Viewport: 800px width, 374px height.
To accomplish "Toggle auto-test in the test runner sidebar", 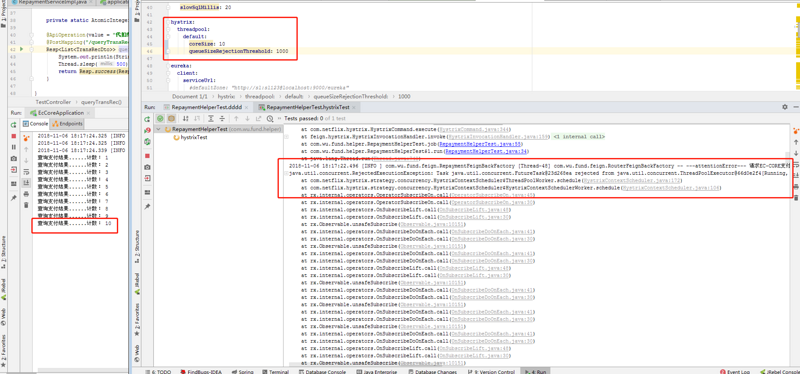I will click(147, 143).
